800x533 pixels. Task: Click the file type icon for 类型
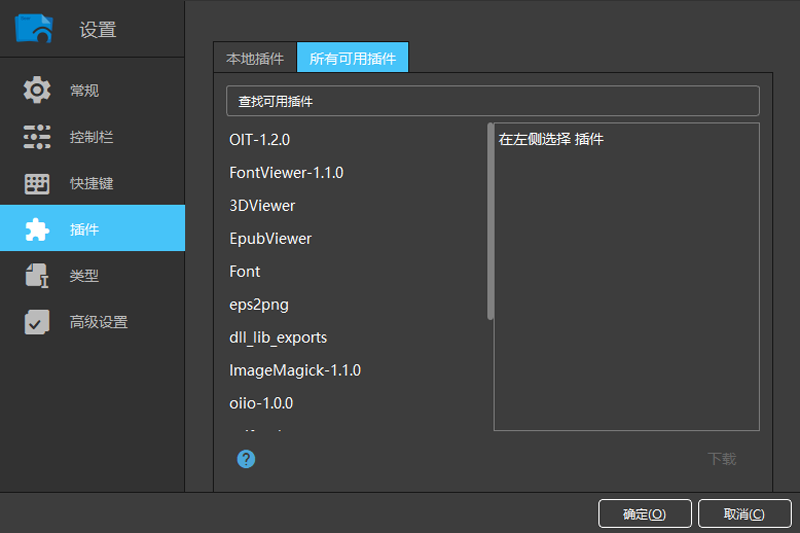[37, 276]
